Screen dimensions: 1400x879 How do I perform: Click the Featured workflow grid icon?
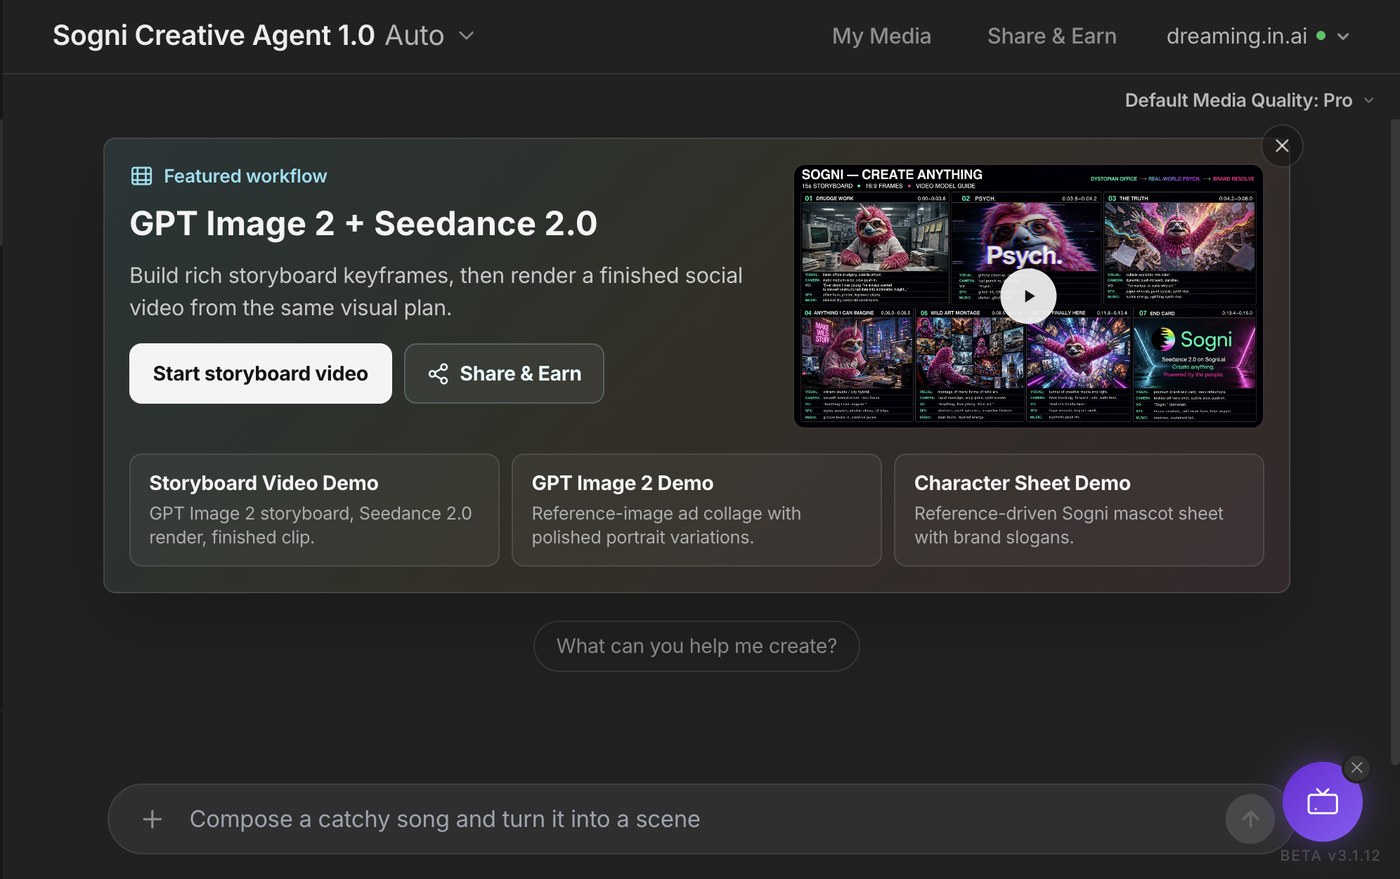click(x=142, y=176)
